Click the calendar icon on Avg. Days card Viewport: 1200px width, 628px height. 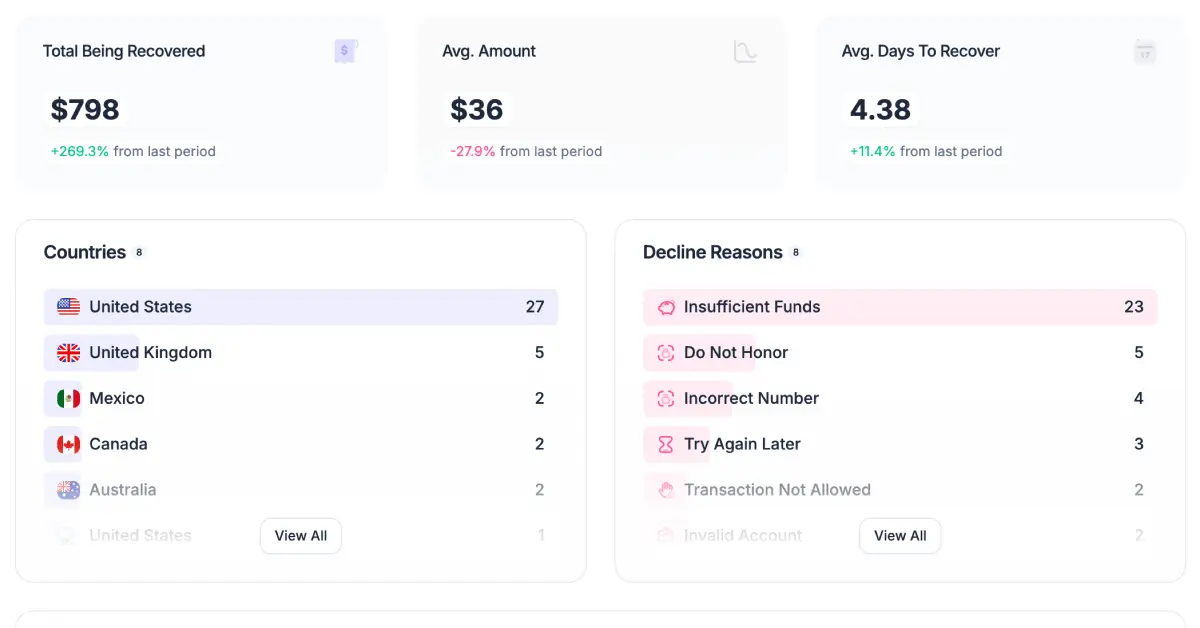pyautogui.click(x=1145, y=51)
